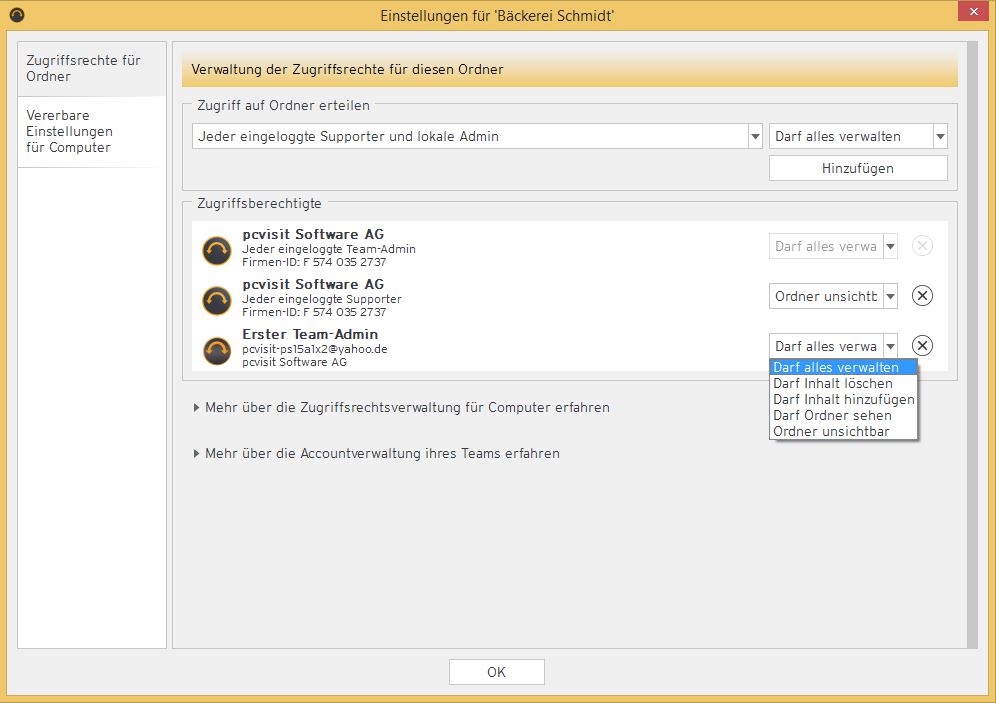
Task: Click the Hinzufügen button
Action: (857, 169)
